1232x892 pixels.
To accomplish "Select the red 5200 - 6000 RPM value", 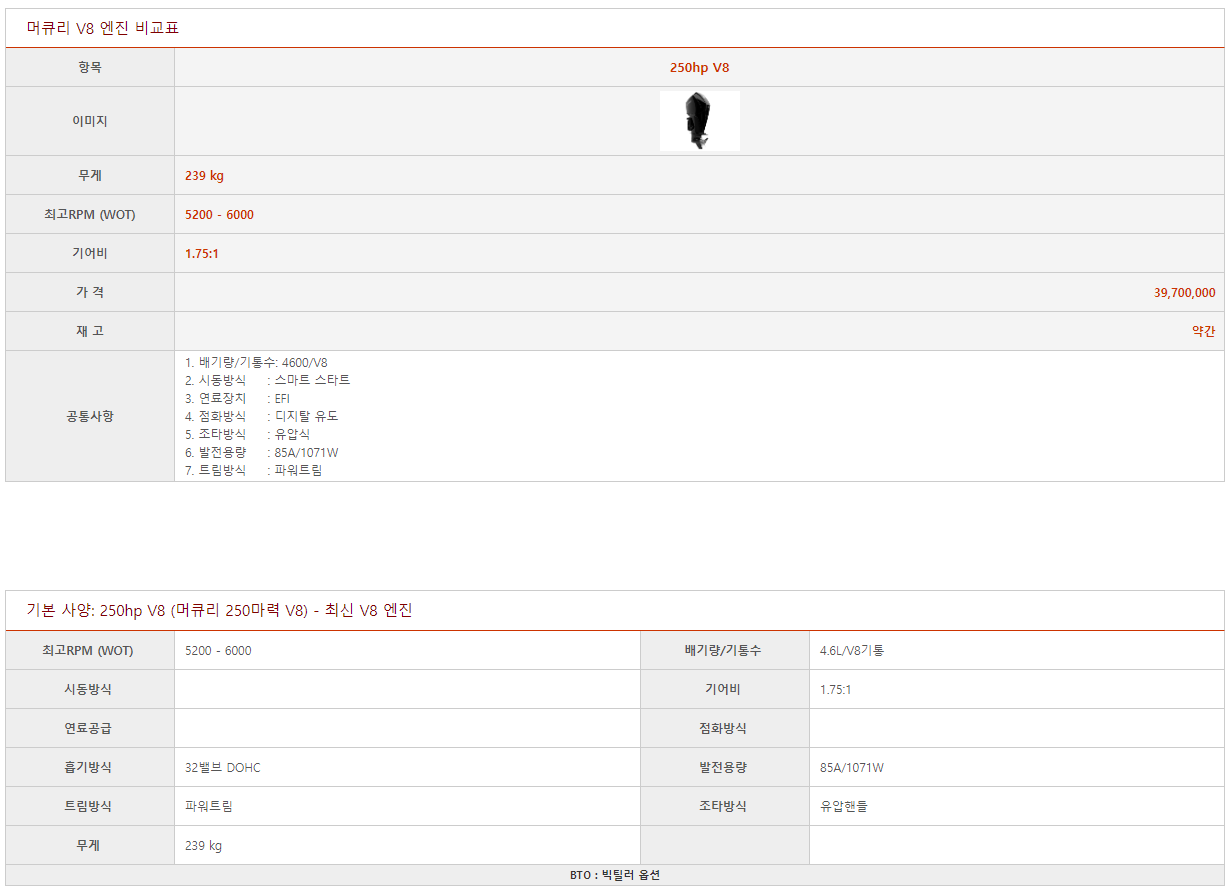I will 219,214.
